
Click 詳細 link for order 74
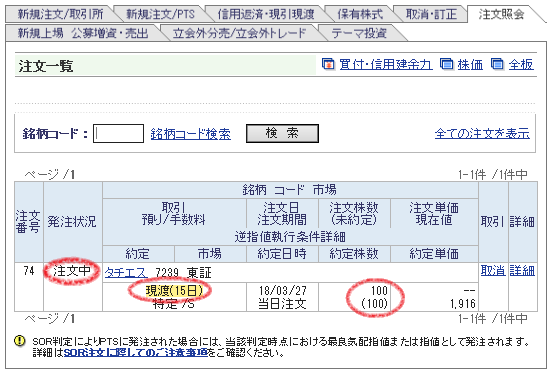click(x=522, y=270)
